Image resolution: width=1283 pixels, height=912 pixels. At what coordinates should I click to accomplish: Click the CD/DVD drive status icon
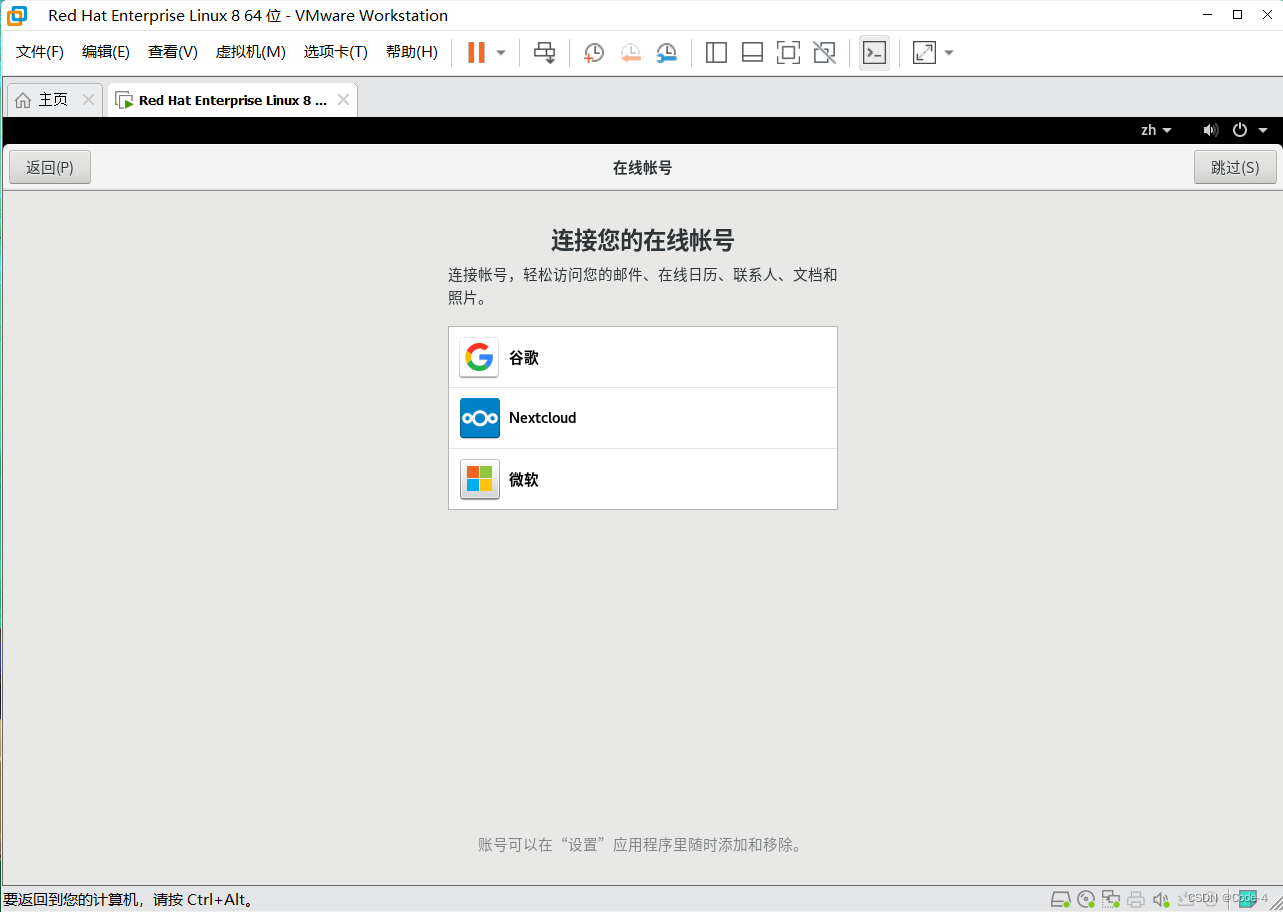(1086, 899)
